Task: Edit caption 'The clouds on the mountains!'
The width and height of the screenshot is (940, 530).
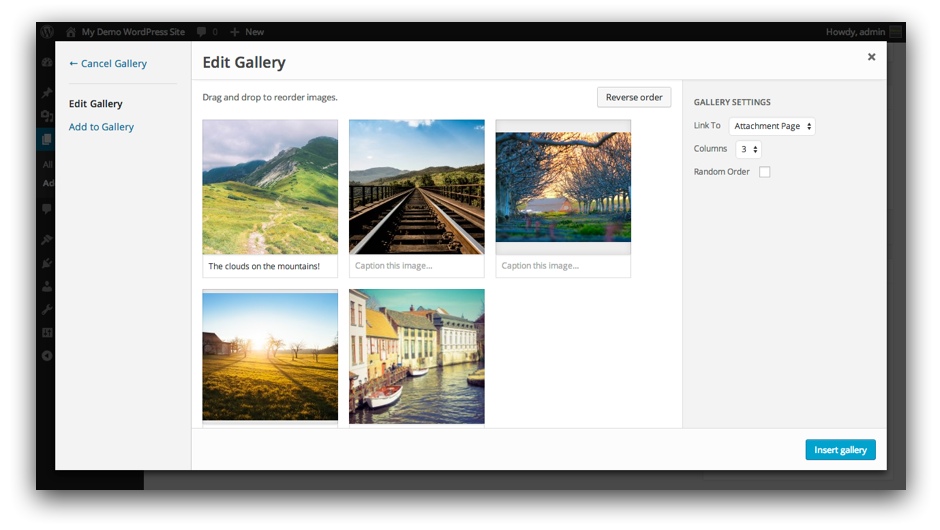Action: [x=270, y=266]
